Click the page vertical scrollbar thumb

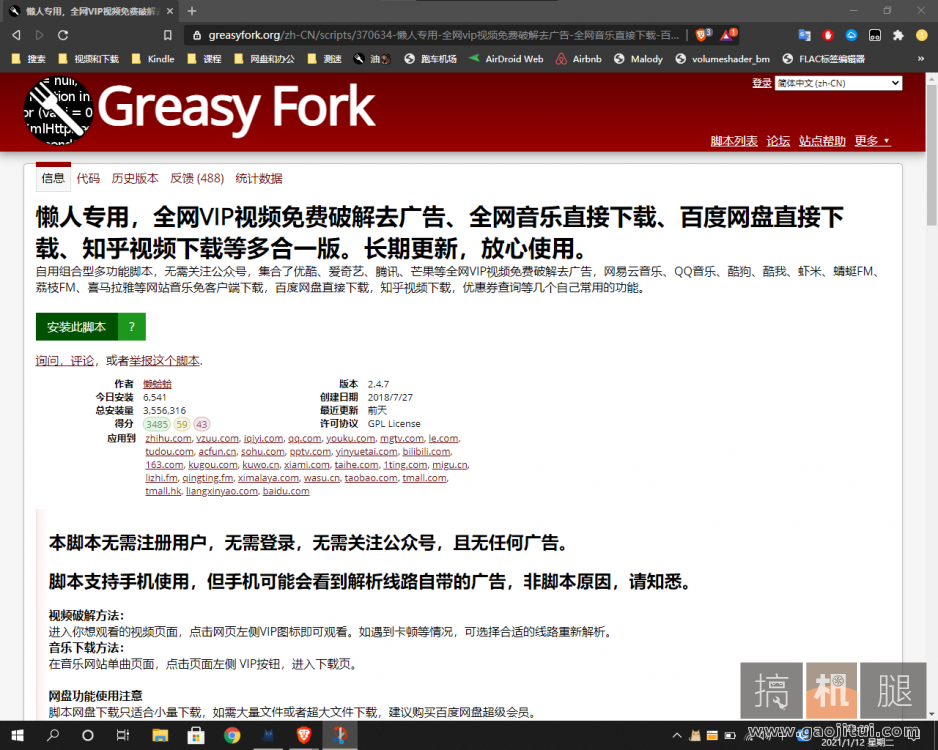pyautogui.click(x=931, y=154)
